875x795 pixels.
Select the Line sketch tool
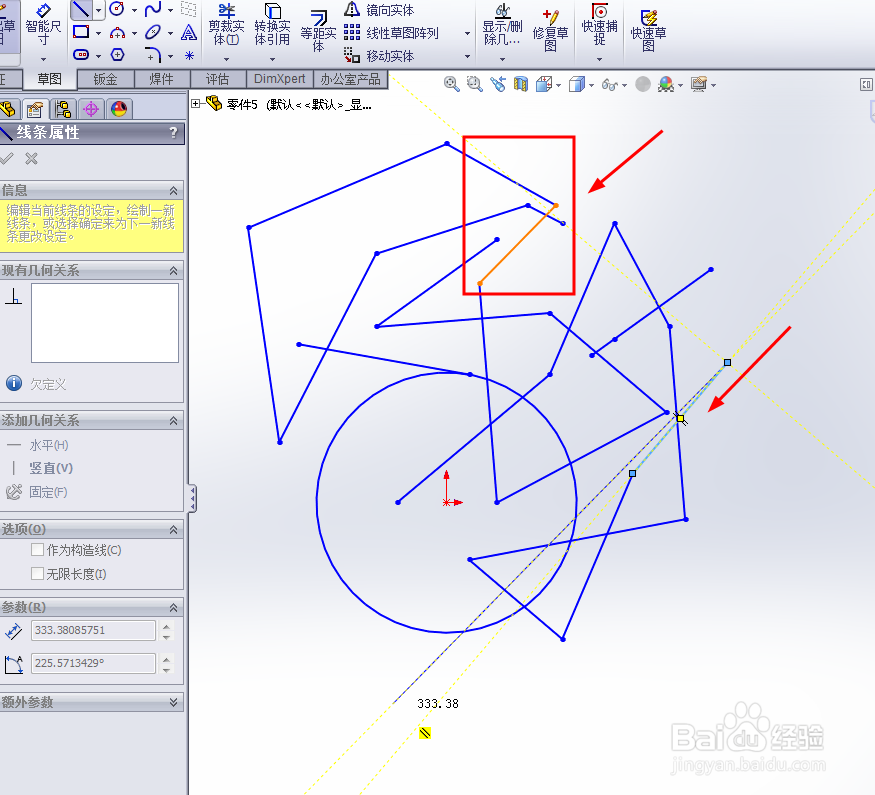[81, 9]
